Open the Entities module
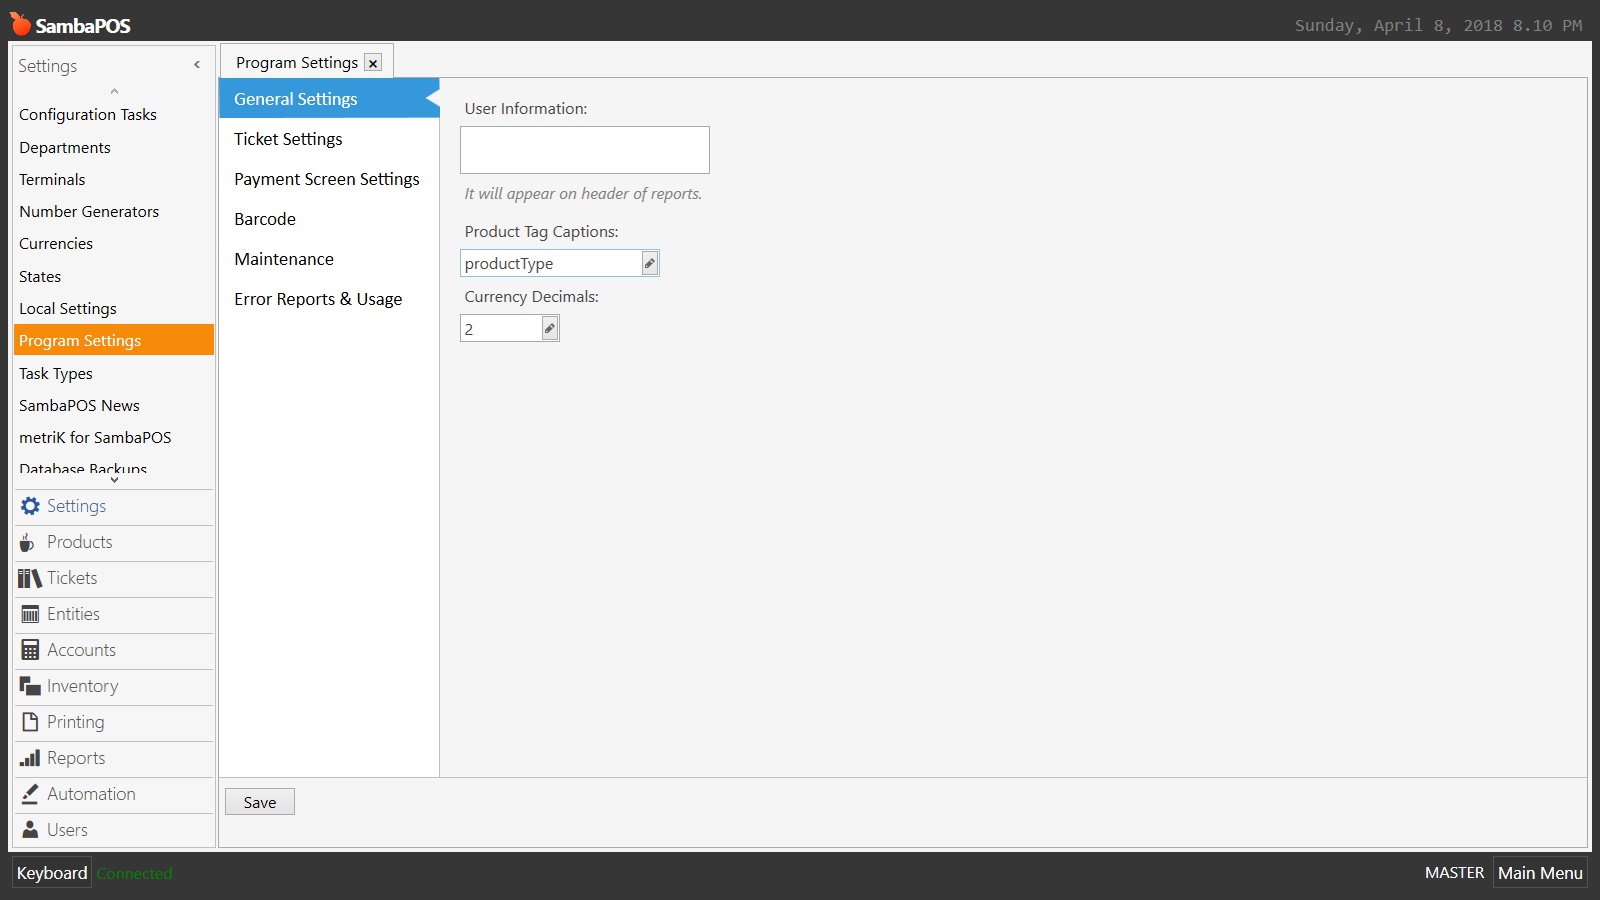The width and height of the screenshot is (1600, 900). (114, 614)
